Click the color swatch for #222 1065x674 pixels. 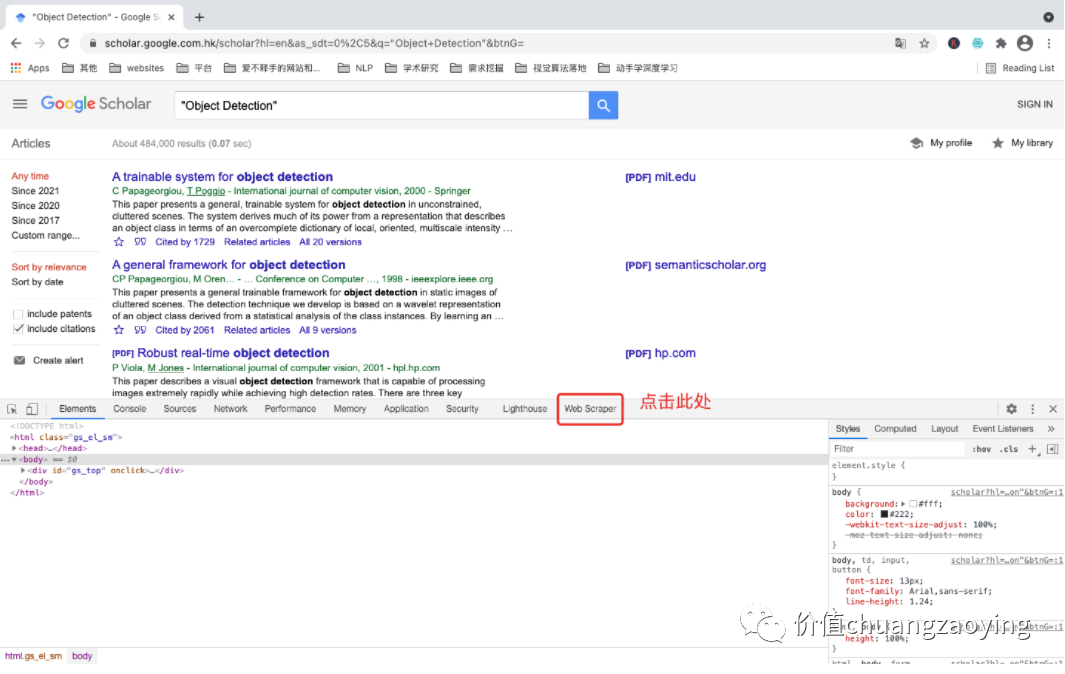(884, 514)
